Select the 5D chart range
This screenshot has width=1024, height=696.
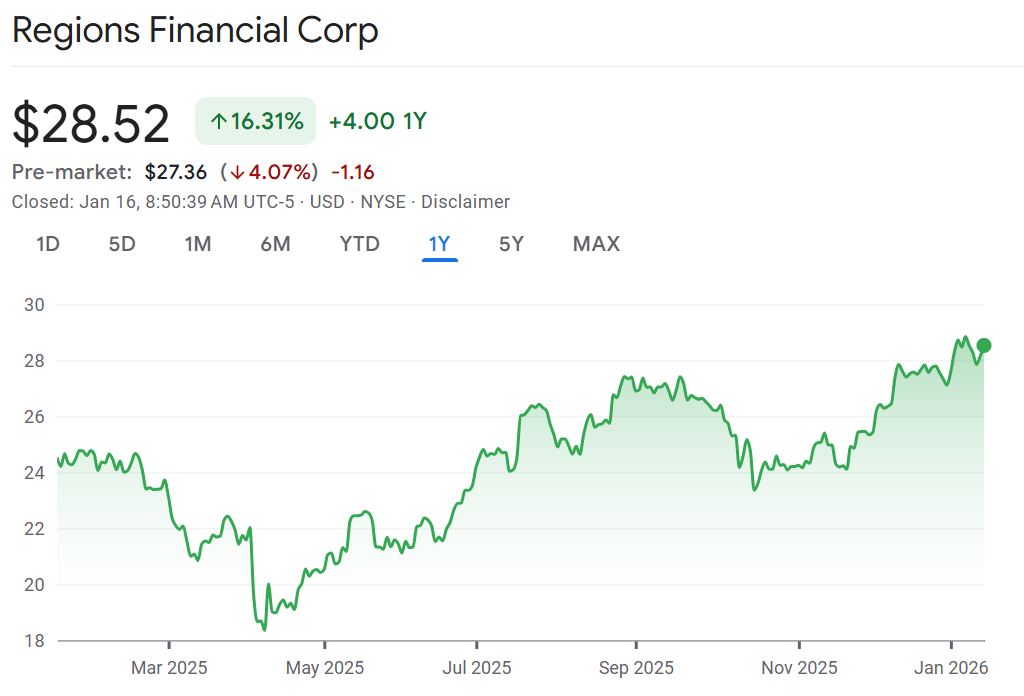122,244
